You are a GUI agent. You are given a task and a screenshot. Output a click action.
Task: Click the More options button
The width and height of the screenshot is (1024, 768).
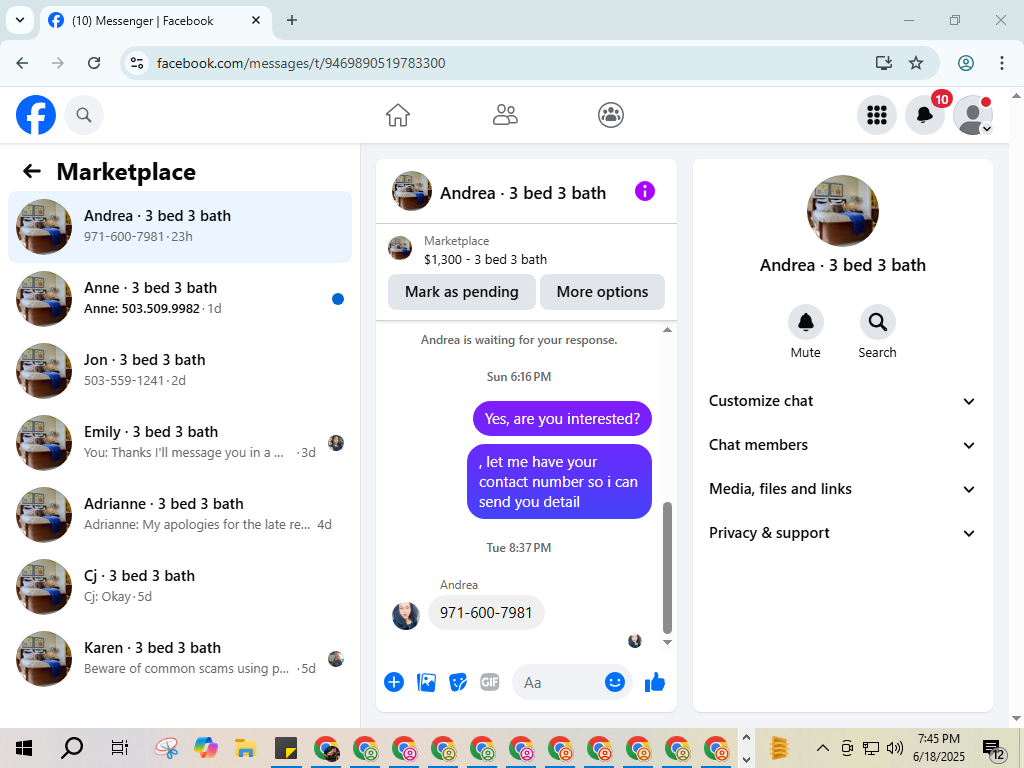tap(602, 292)
